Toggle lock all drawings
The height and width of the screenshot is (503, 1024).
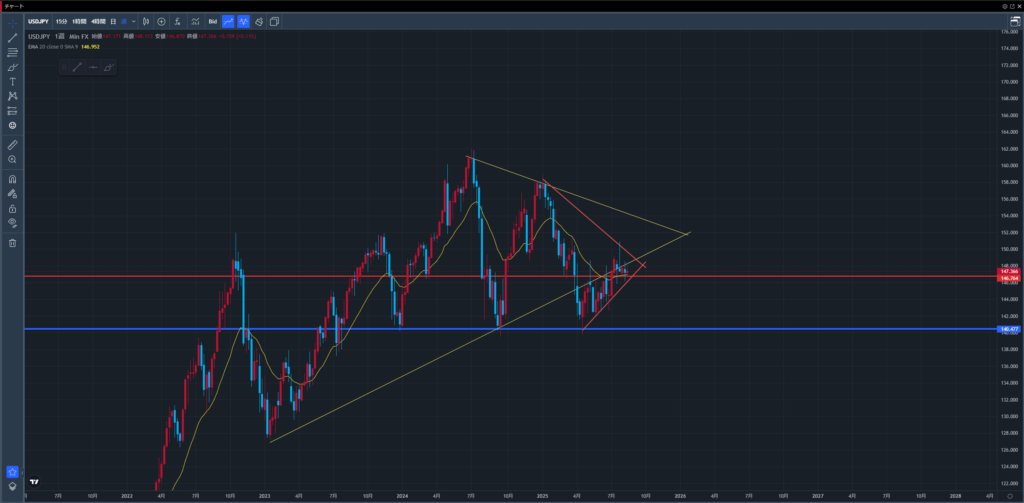tap(12, 208)
